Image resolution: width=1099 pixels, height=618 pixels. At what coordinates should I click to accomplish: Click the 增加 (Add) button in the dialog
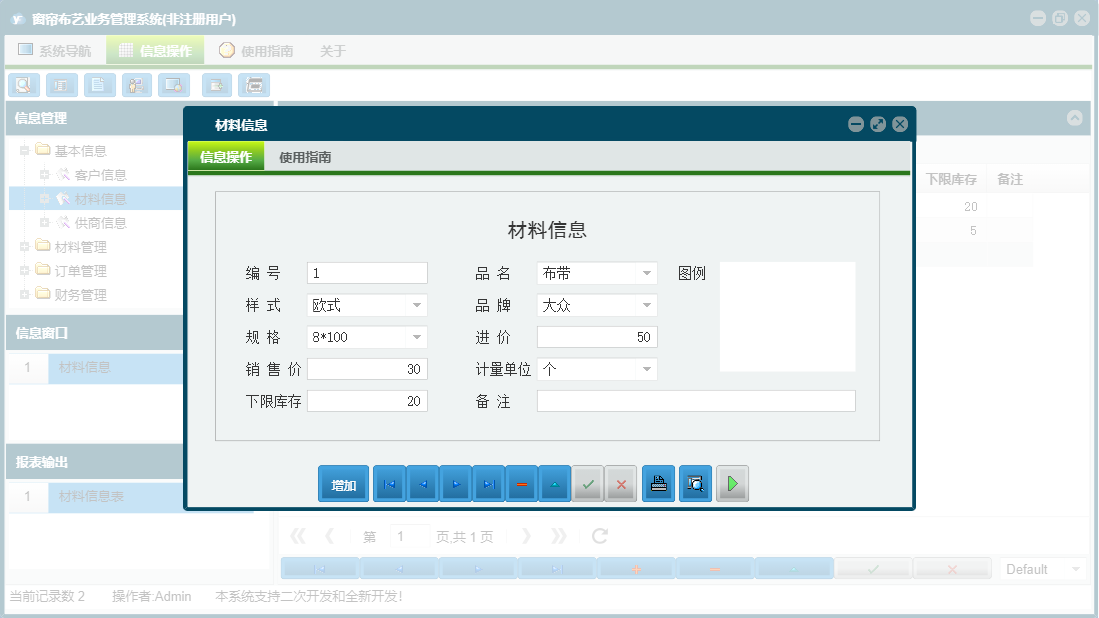[x=343, y=484]
